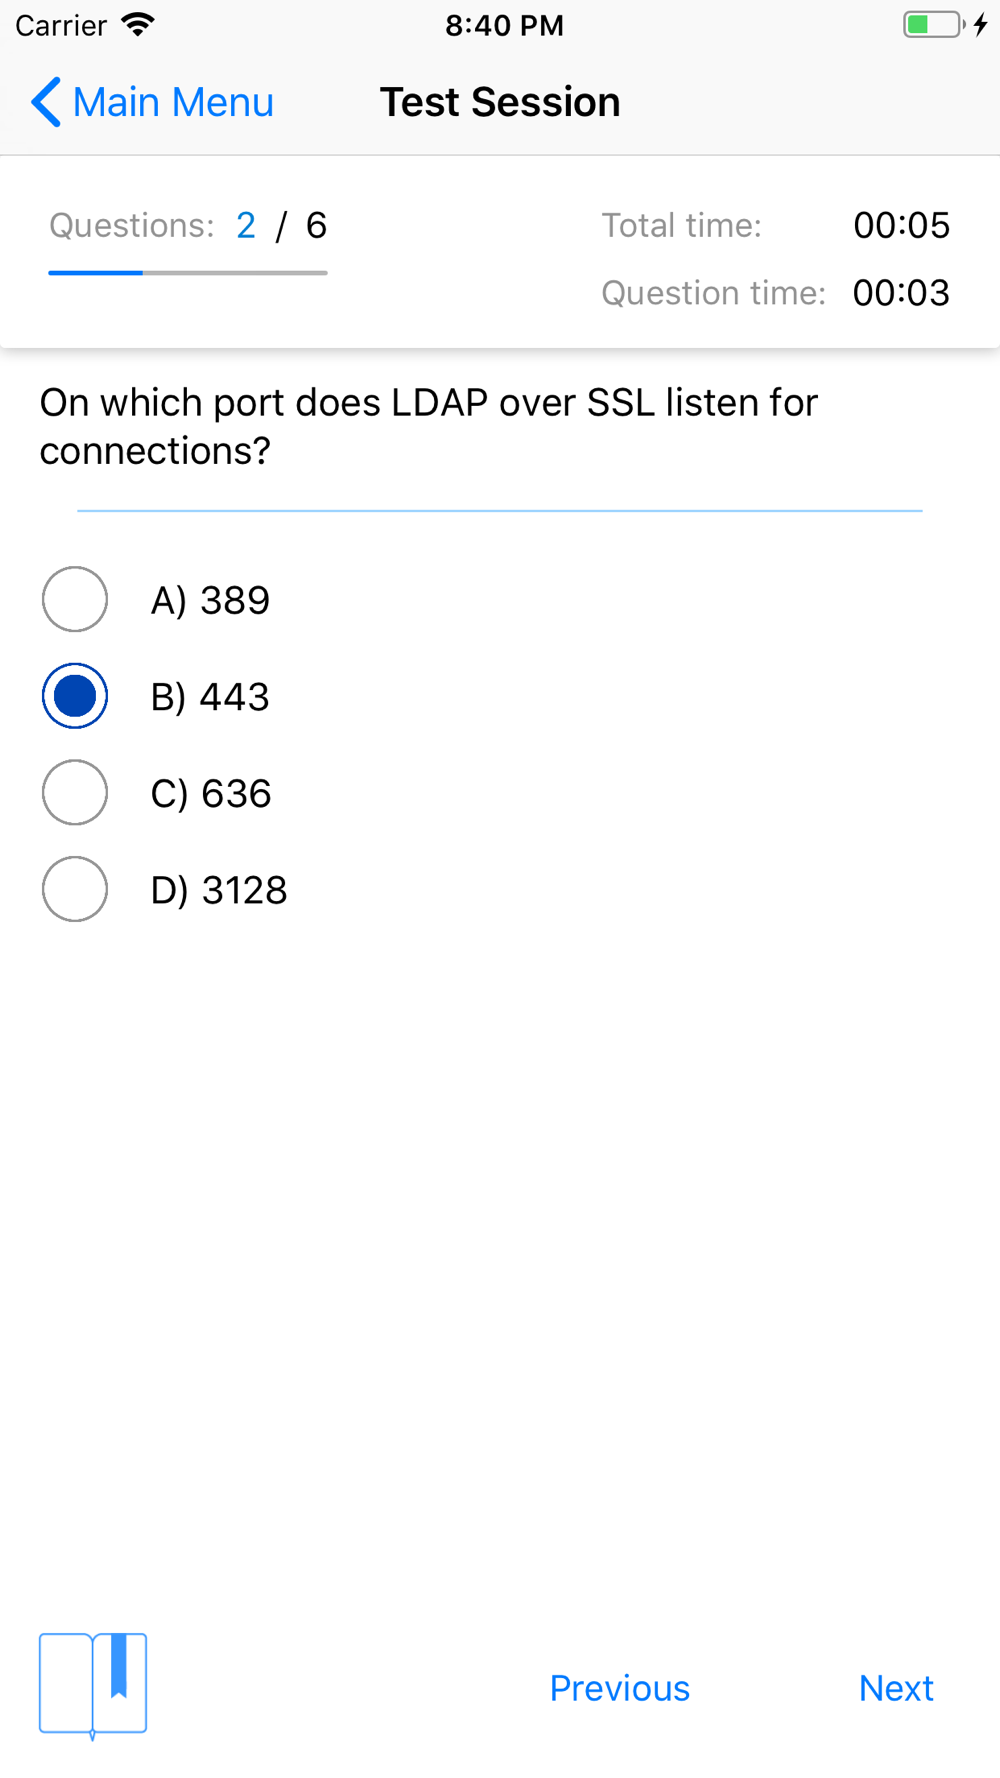Image resolution: width=1000 pixels, height=1778 pixels.
Task: Click the questions progress bar
Action: 188,272
